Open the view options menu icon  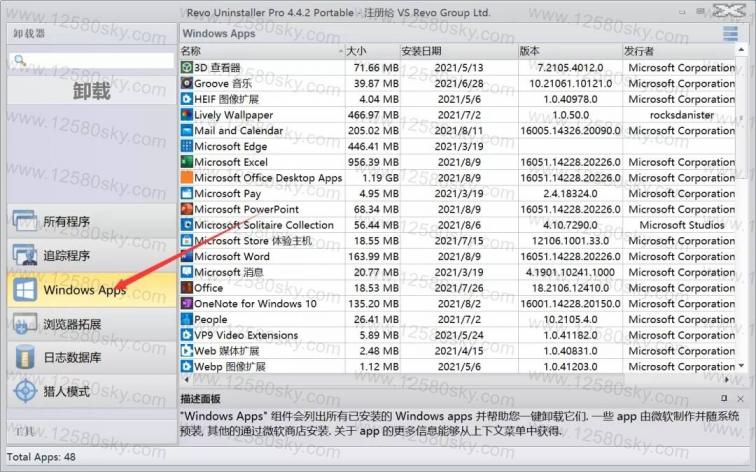(730, 34)
